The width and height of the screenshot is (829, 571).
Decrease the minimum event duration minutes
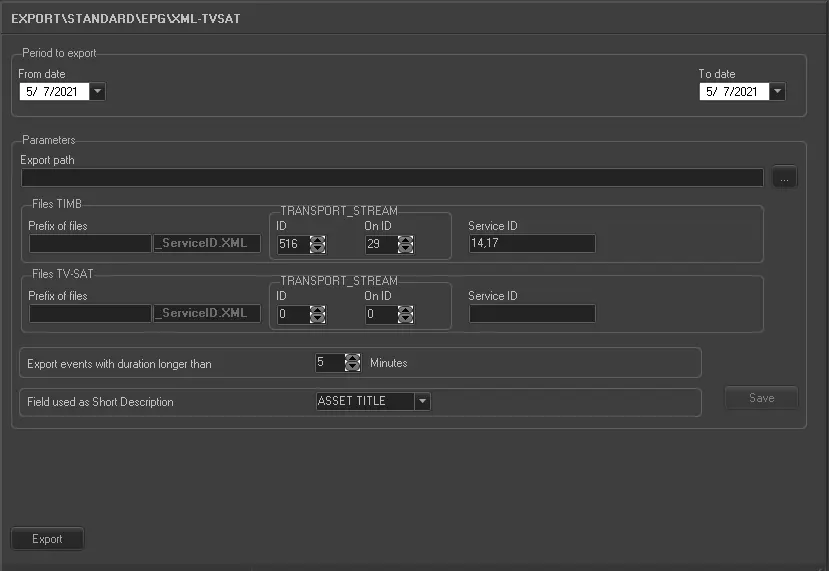tap(352, 368)
